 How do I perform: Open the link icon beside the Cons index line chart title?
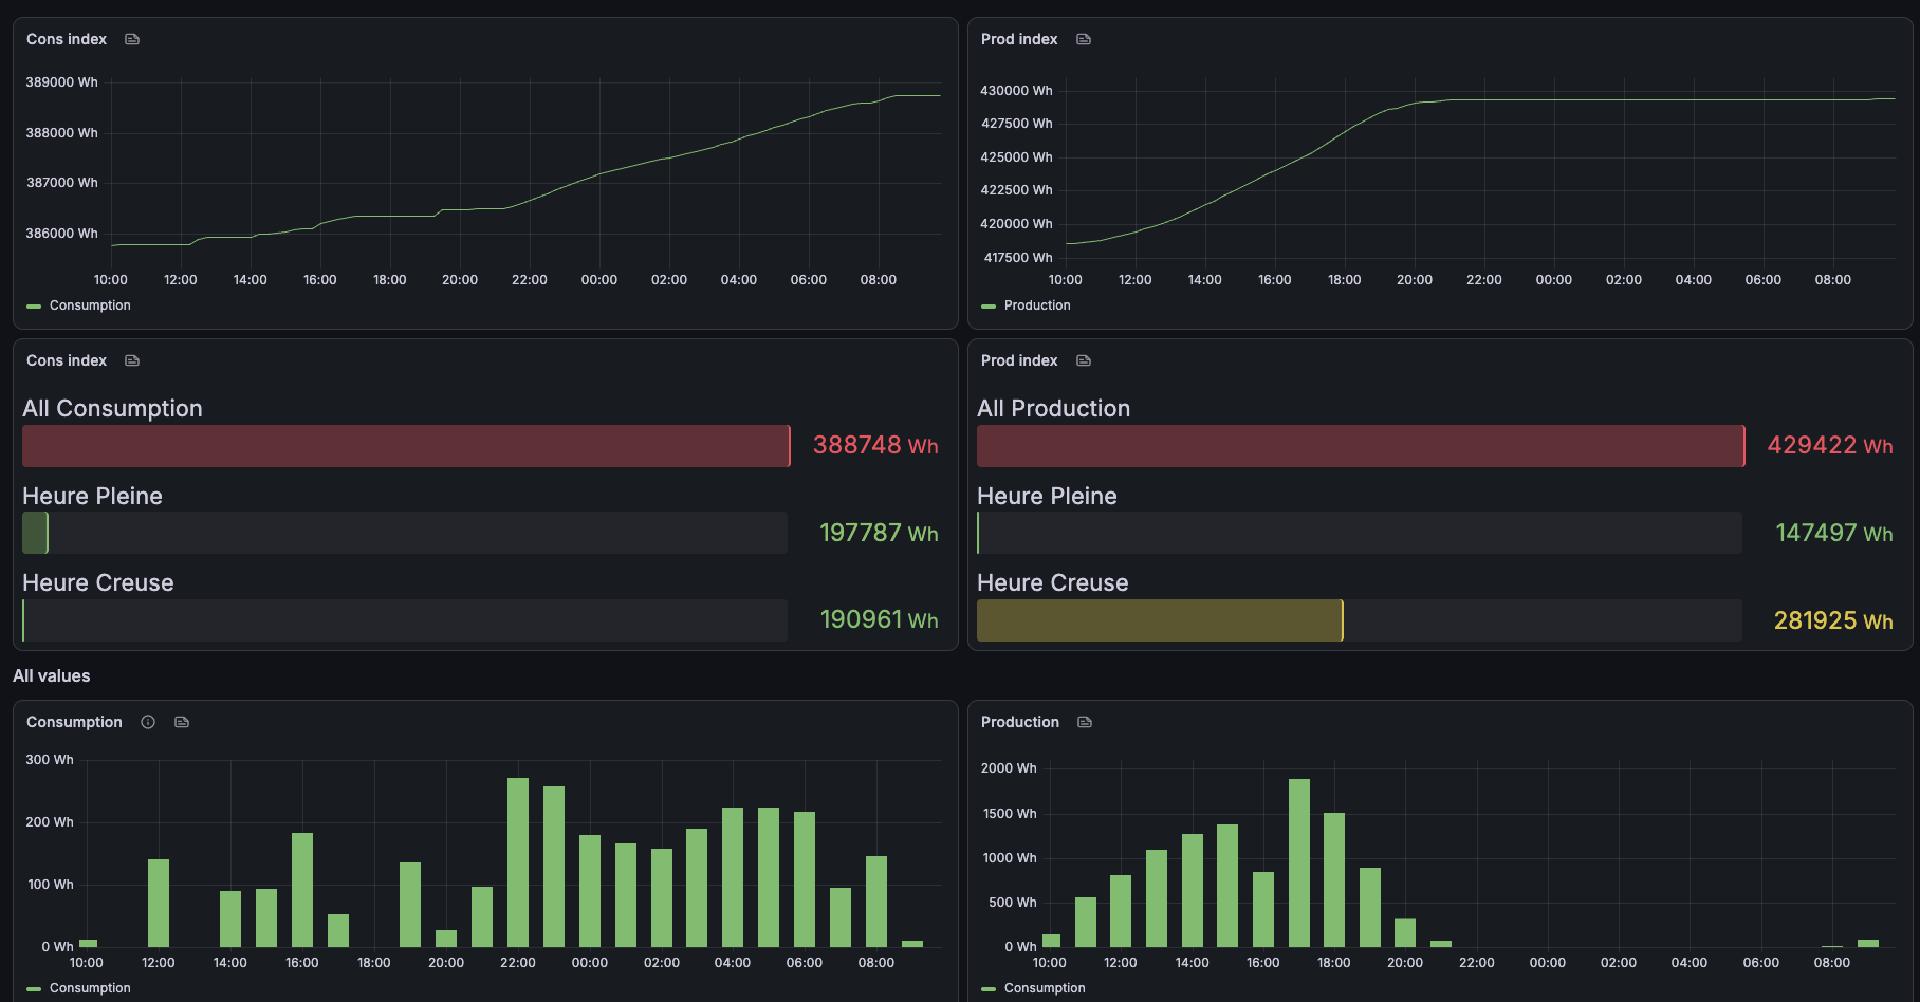[x=132, y=39]
